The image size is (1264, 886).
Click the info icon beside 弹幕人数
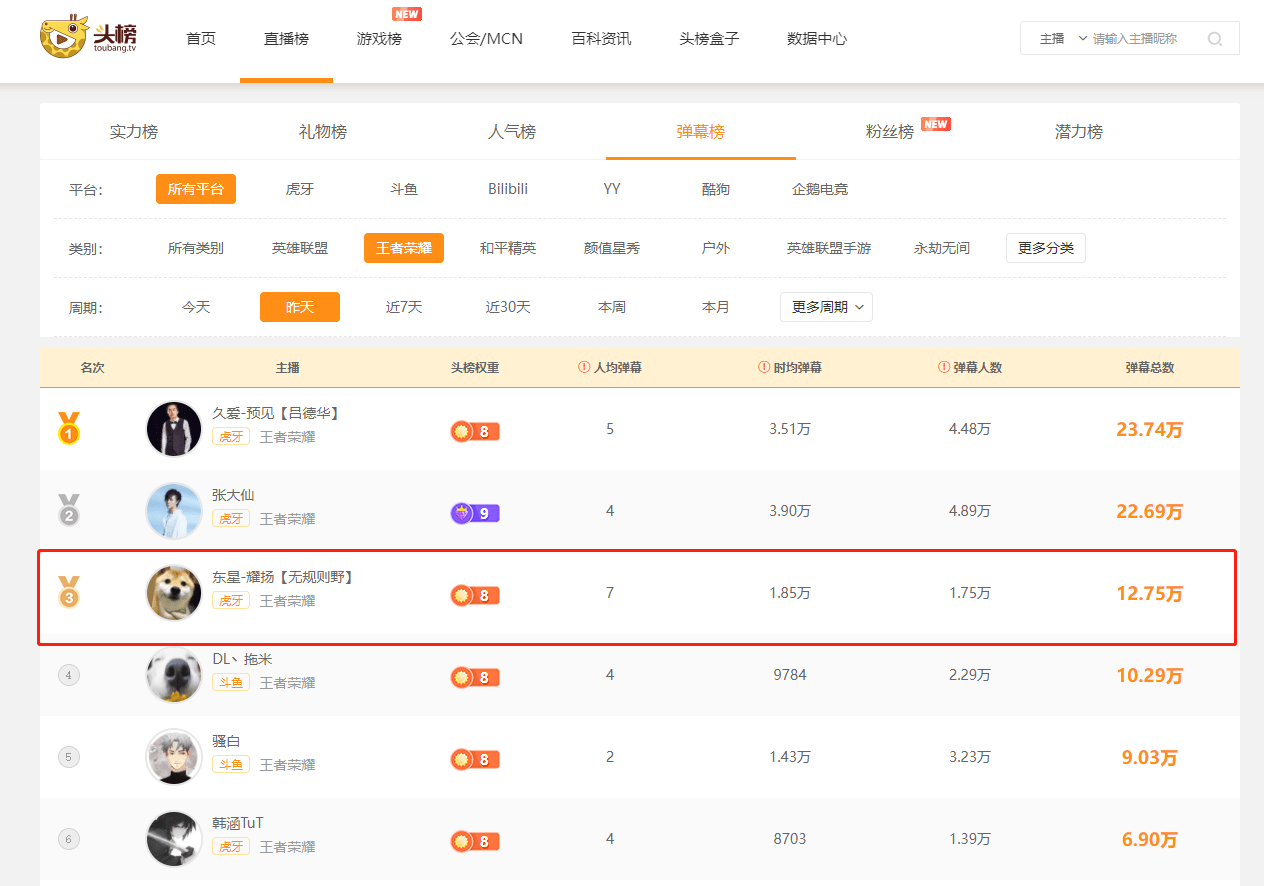click(944, 367)
